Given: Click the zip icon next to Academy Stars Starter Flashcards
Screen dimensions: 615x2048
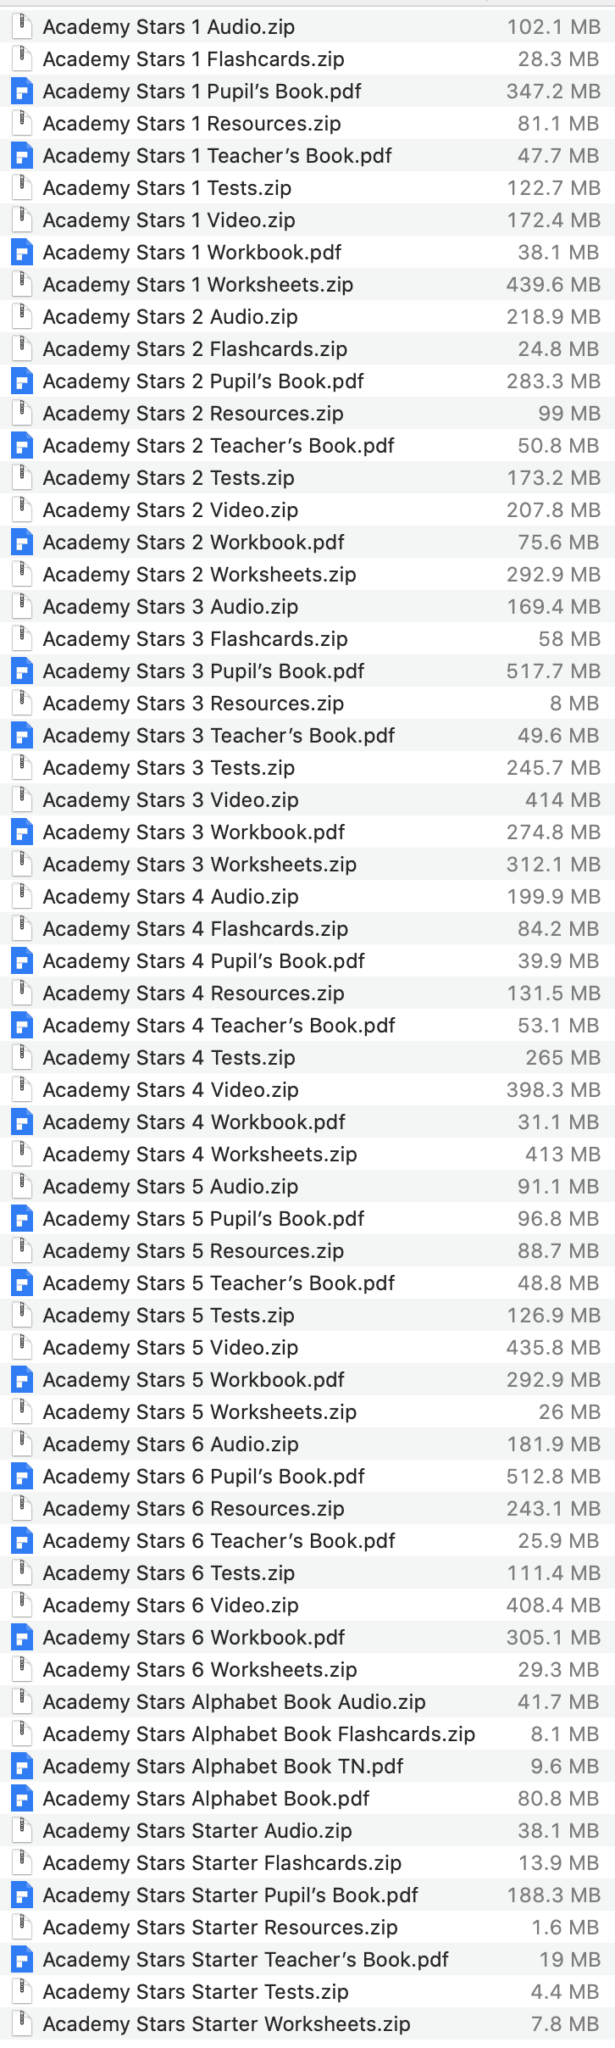Looking at the screenshot, I should pos(22,1862).
